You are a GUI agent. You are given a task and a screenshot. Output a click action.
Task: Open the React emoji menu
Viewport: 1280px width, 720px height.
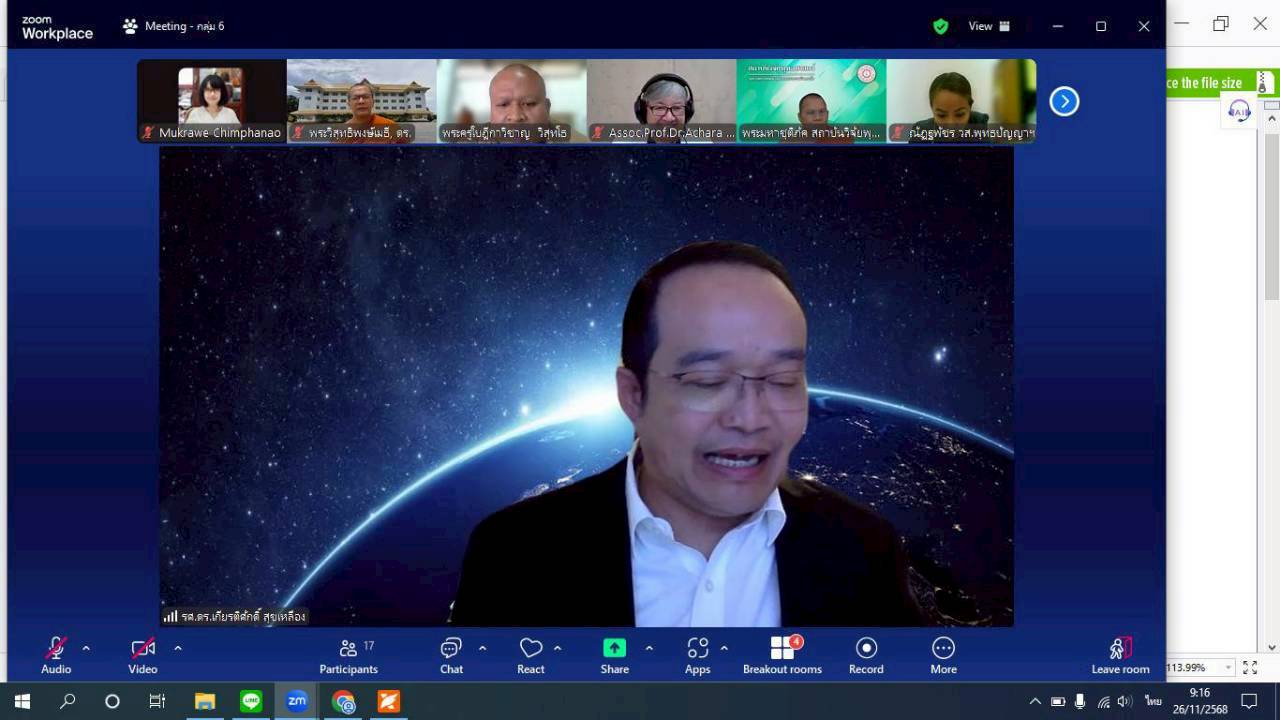tap(530, 656)
